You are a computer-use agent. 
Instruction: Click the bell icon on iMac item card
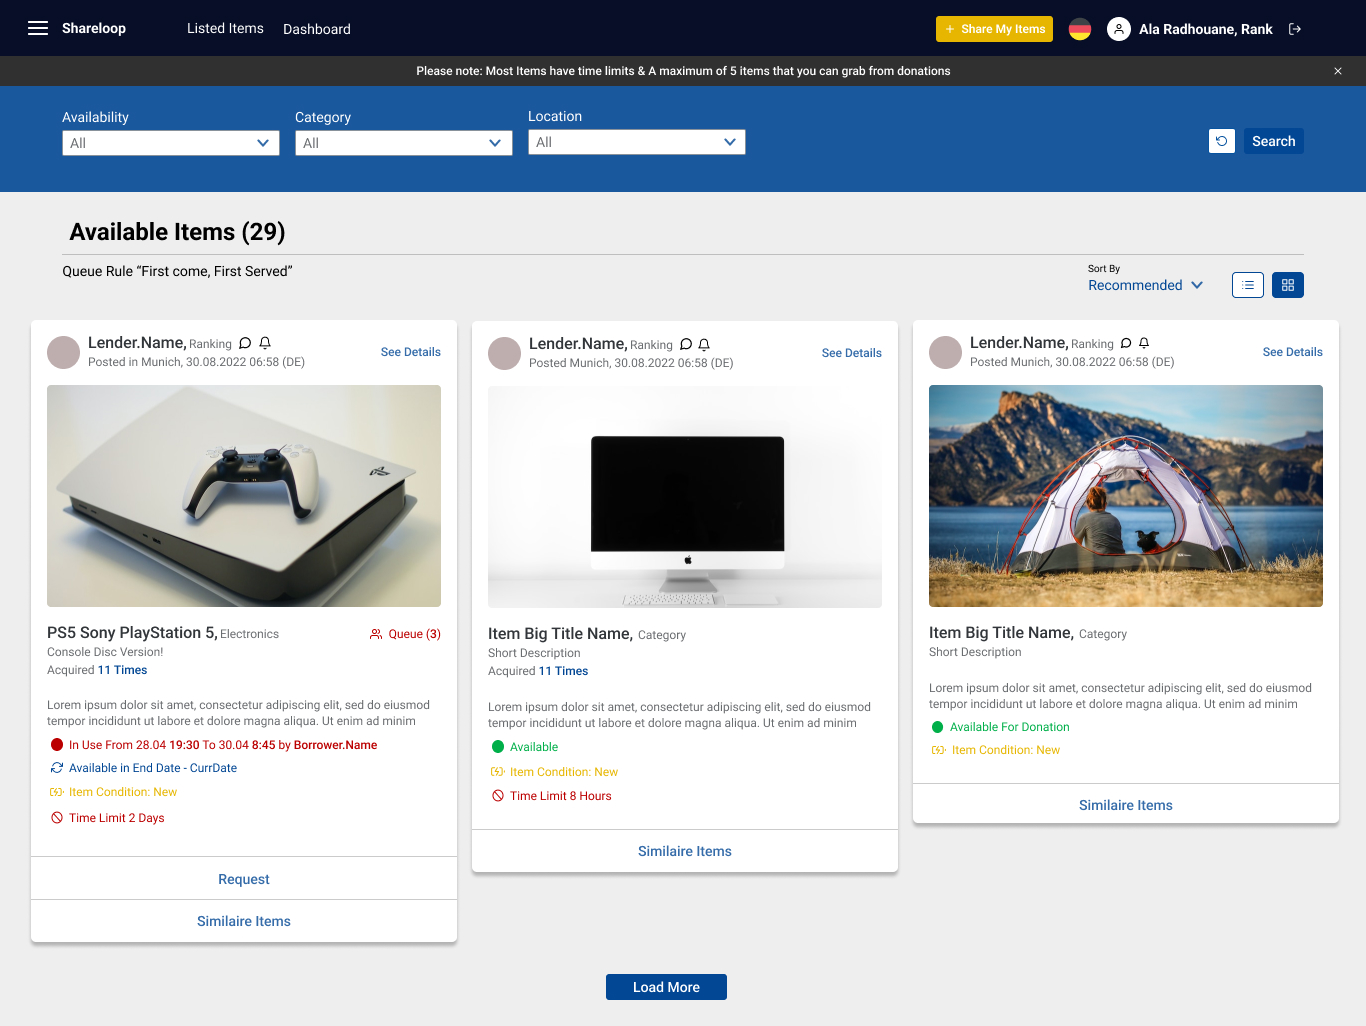pyautogui.click(x=704, y=344)
